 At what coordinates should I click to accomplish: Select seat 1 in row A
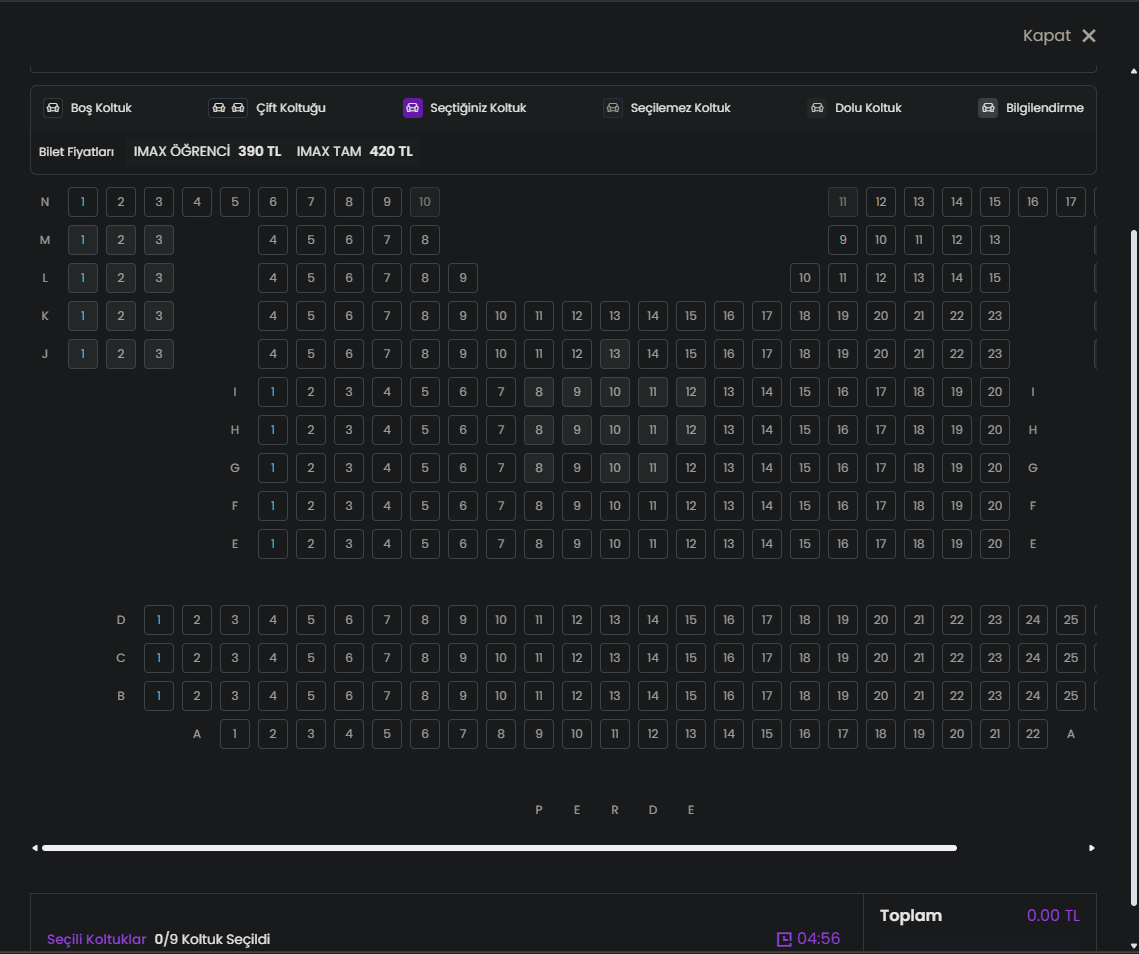(235, 734)
